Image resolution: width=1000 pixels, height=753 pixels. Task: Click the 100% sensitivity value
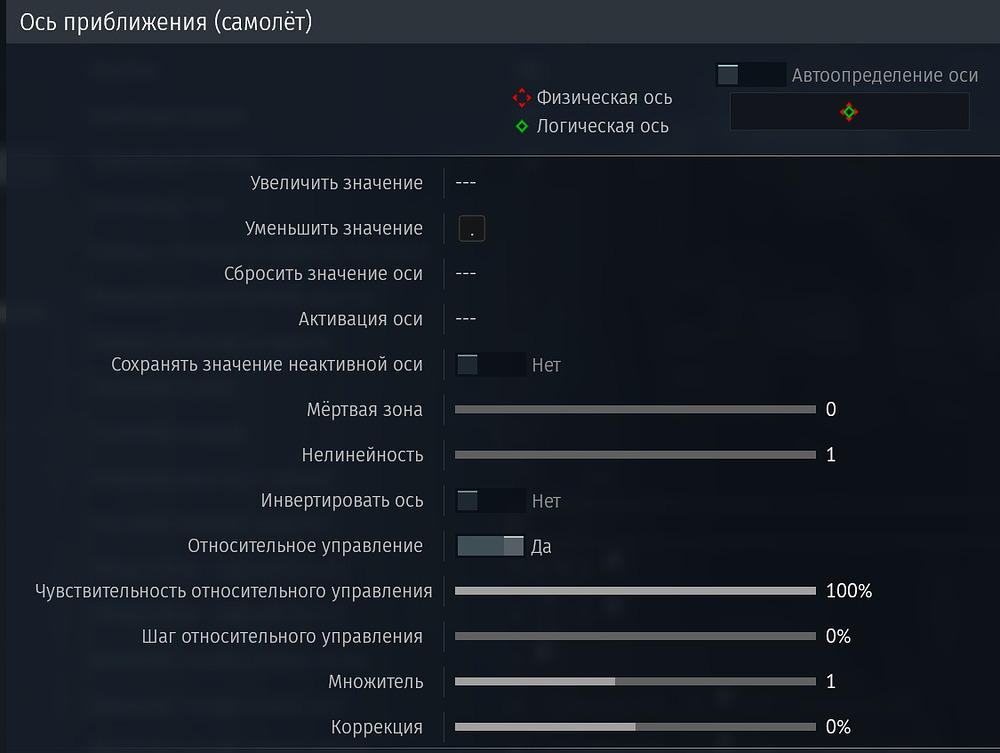click(849, 591)
